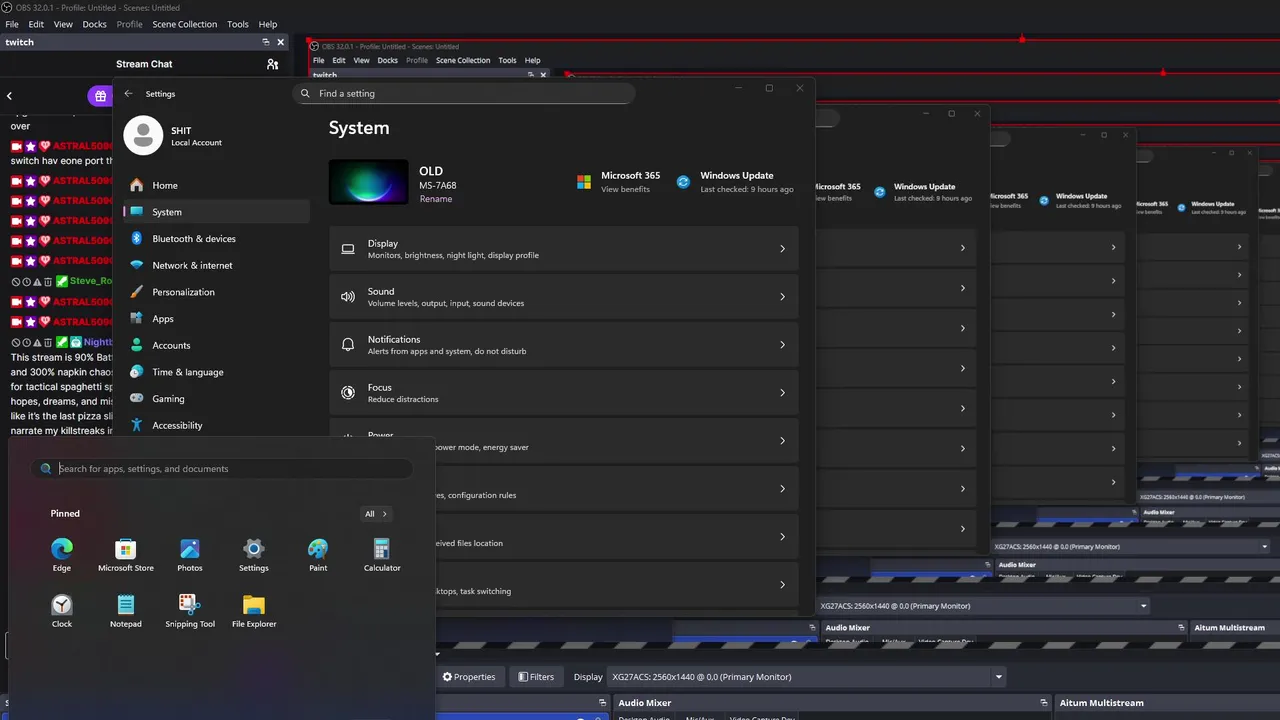Open the Microsoft 365 benefits icon
The width and height of the screenshot is (1280, 720).
click(x=584, y=182)
